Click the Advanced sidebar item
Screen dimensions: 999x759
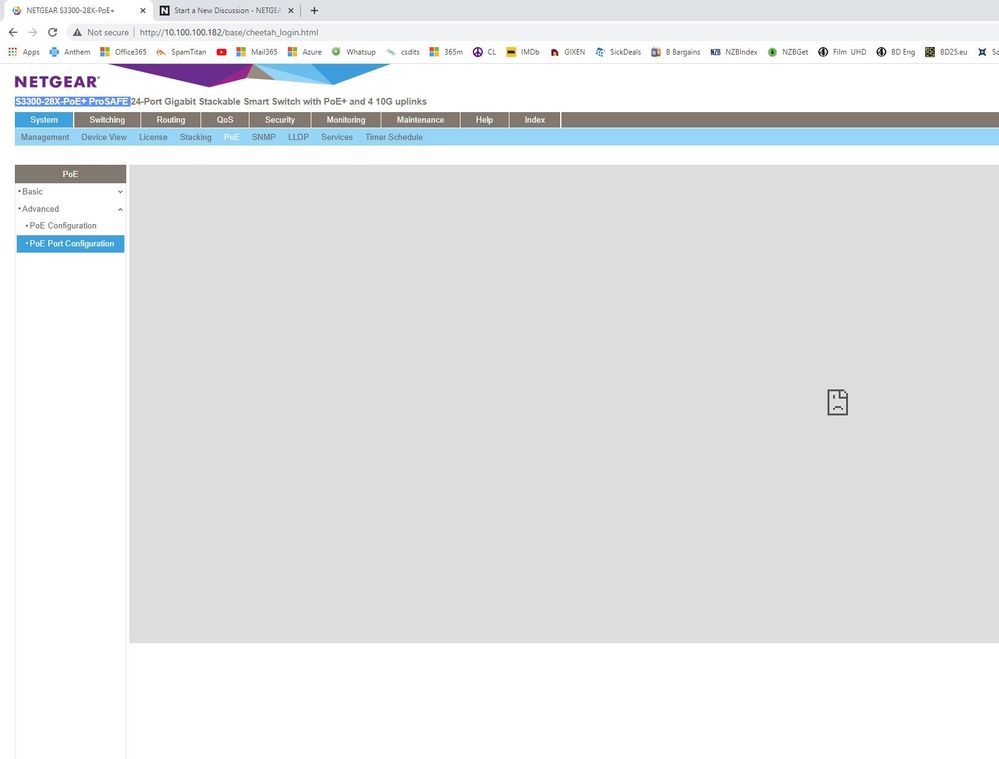point(40,209)
